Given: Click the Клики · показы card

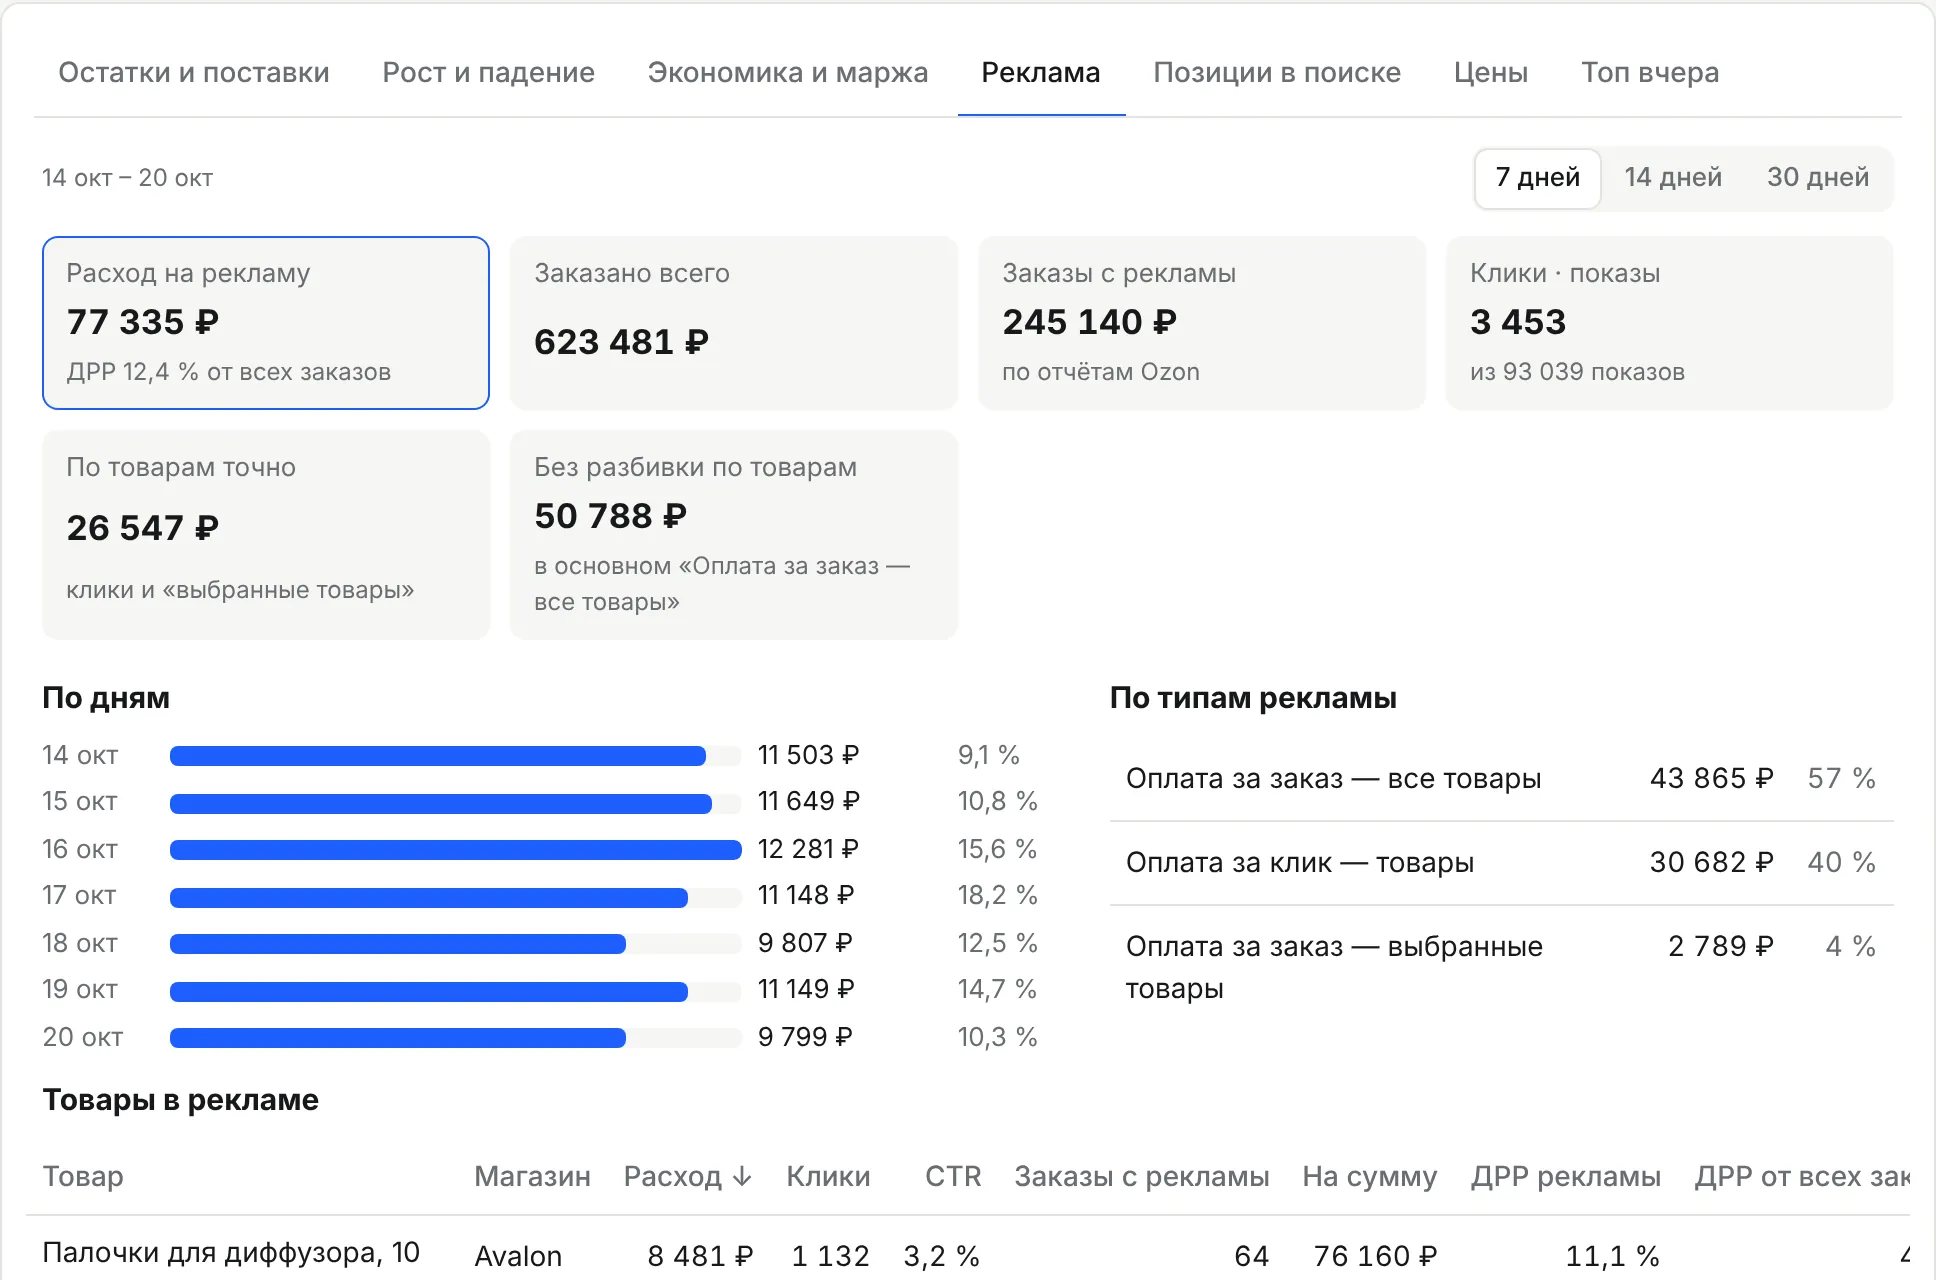Looking at the screenshot, I should pos(1670,323).
